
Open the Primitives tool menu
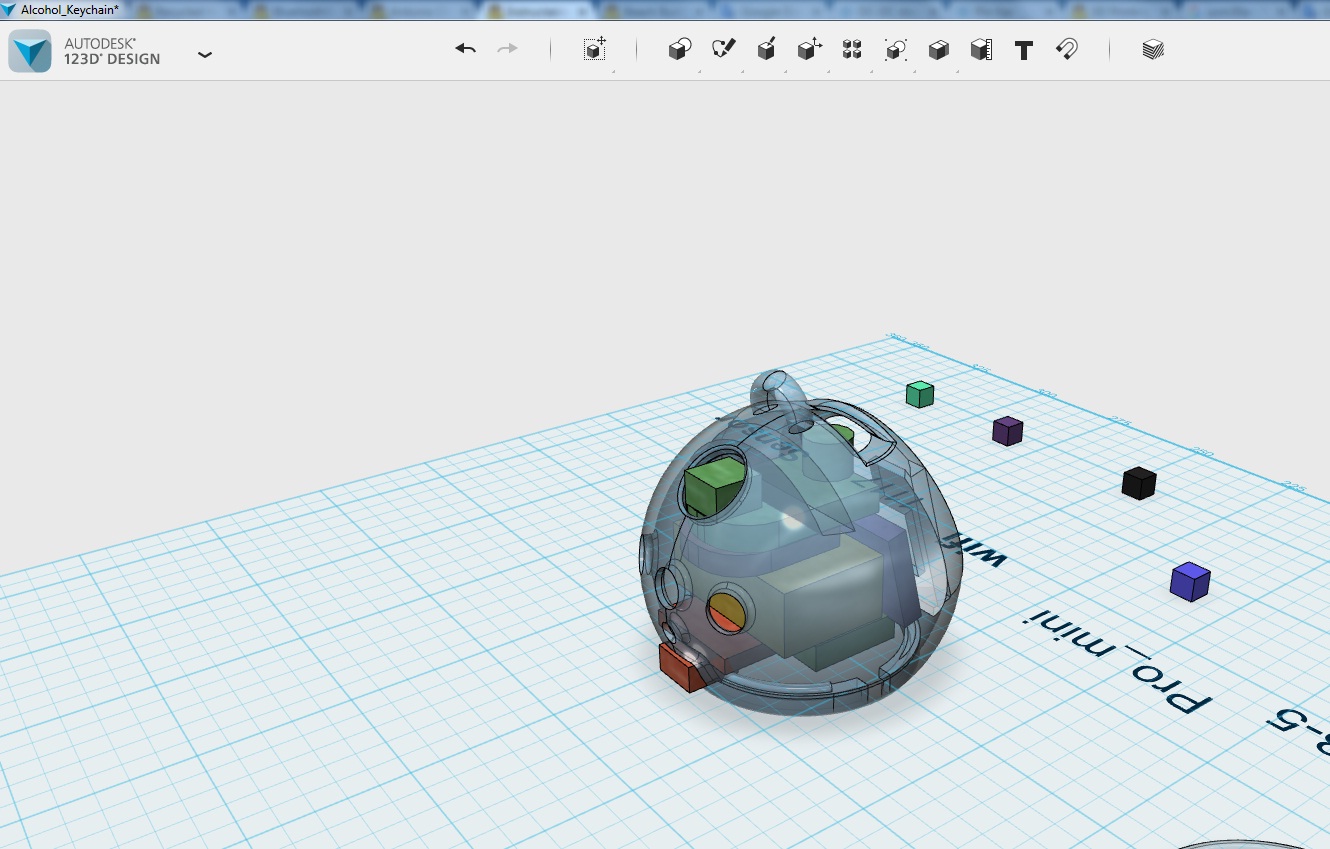click(680, 50)
